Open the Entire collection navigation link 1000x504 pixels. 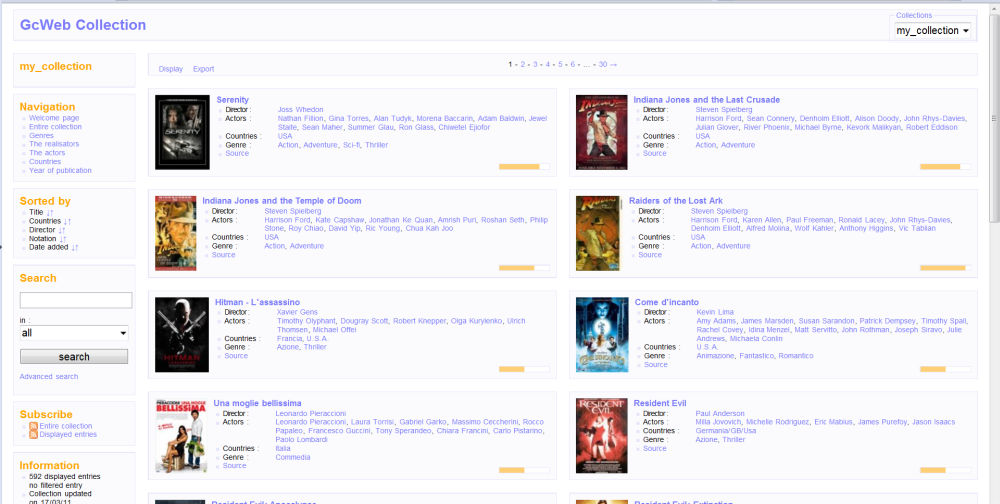click(55, 127)
